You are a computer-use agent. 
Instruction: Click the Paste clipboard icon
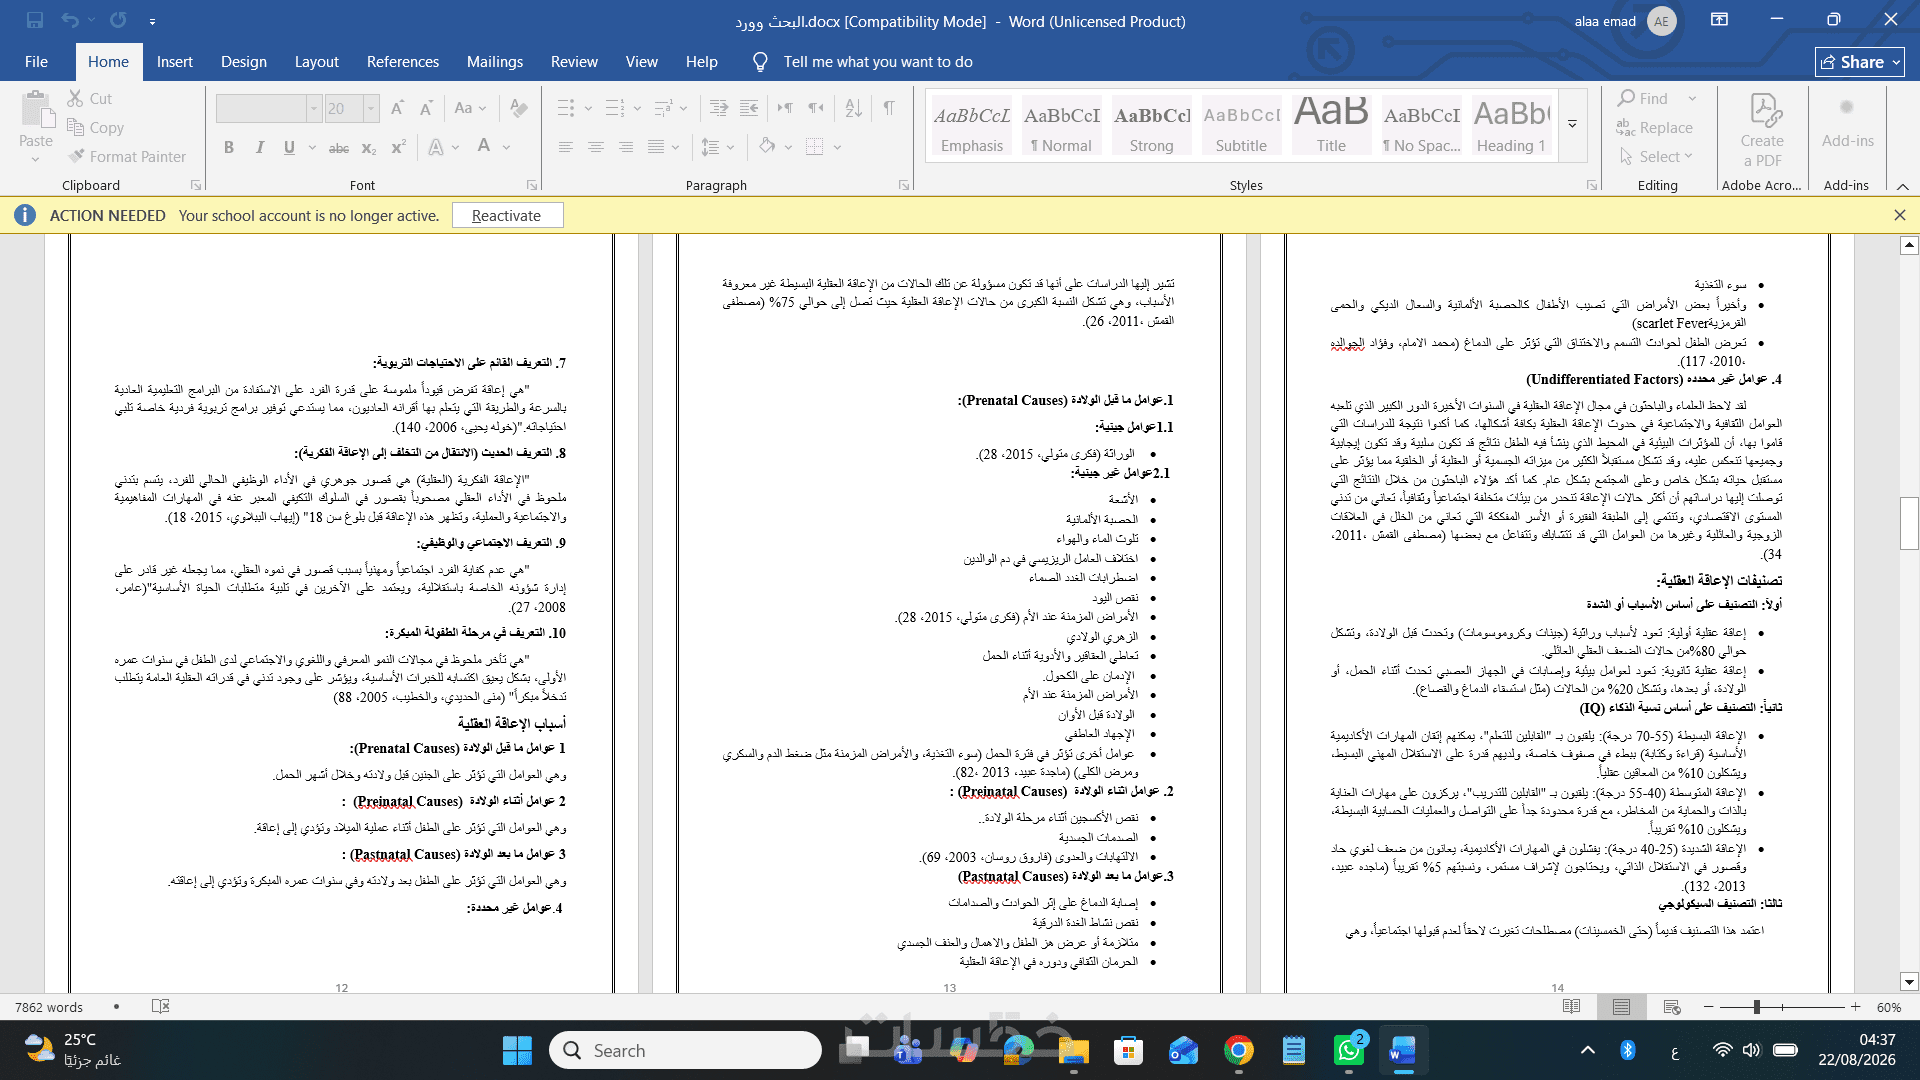[36, 110]
